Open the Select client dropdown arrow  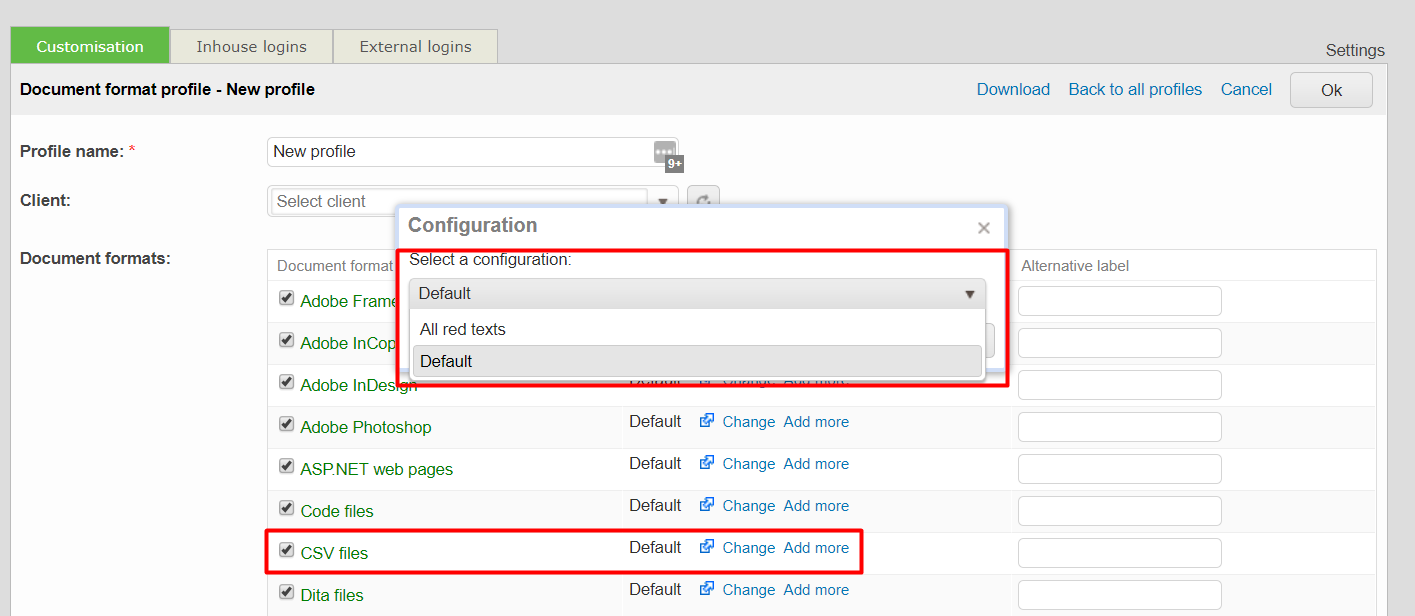click(x=662, y=201)
